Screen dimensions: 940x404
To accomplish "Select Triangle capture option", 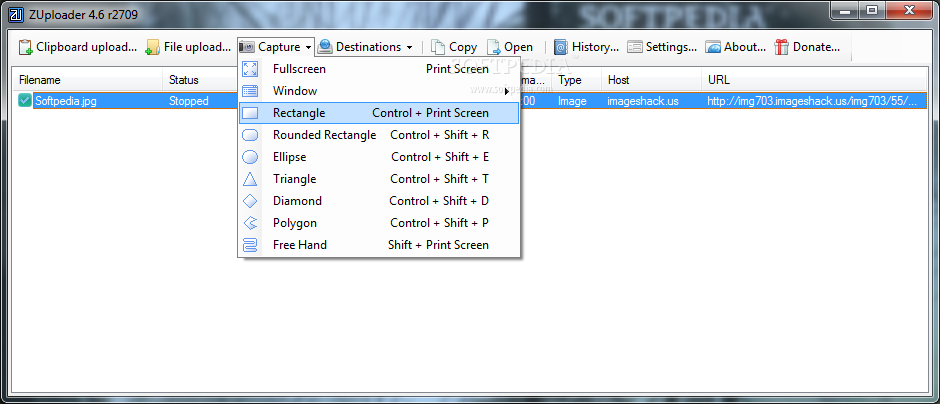I will click(x=379, y=179).
